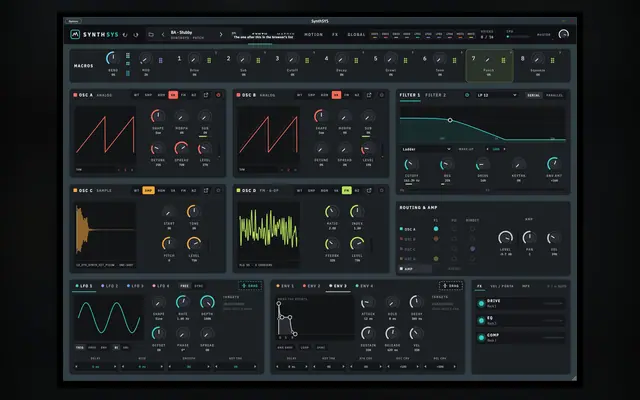This screenshot has width=640, height=400.
Task: Increase LFO Delay with right arrow
Action: (x=115, y=367)
